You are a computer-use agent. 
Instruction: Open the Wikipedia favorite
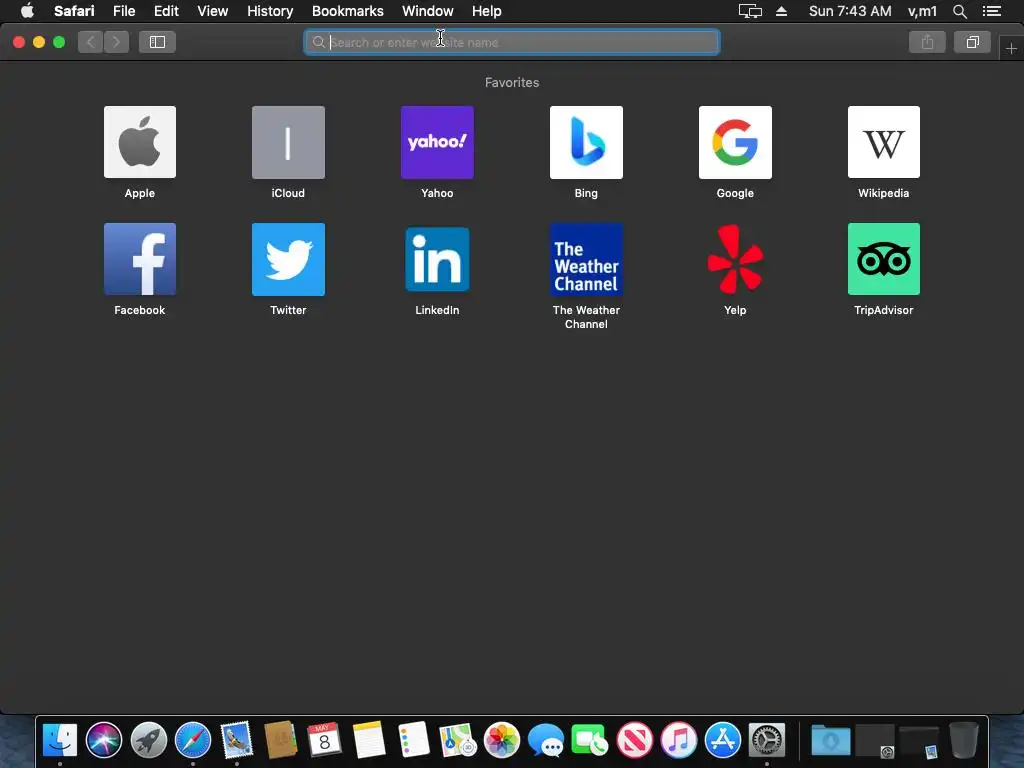pos(884,142)
